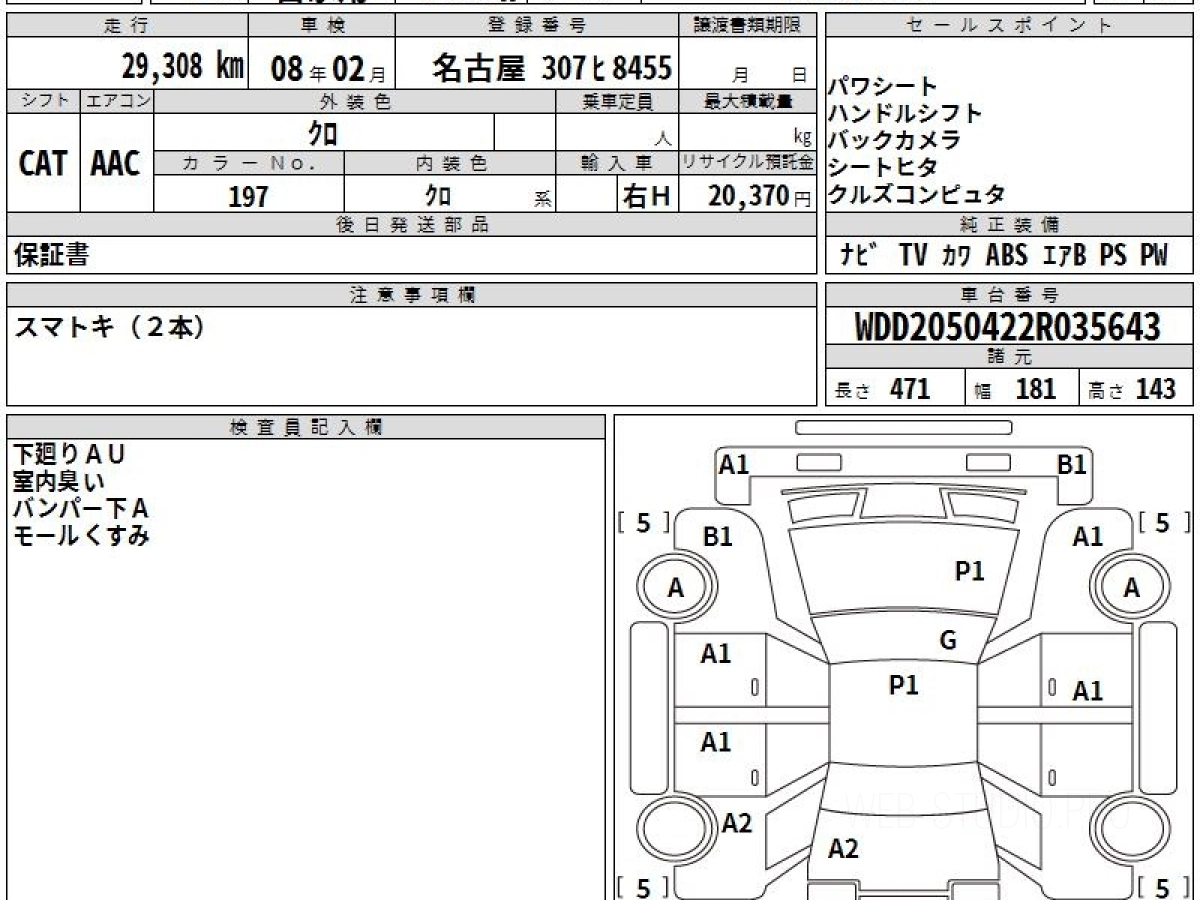Click the 後日発送部品 header
Screen dimensions: 1200x900
pyautogui.click(x=412, y=225)
